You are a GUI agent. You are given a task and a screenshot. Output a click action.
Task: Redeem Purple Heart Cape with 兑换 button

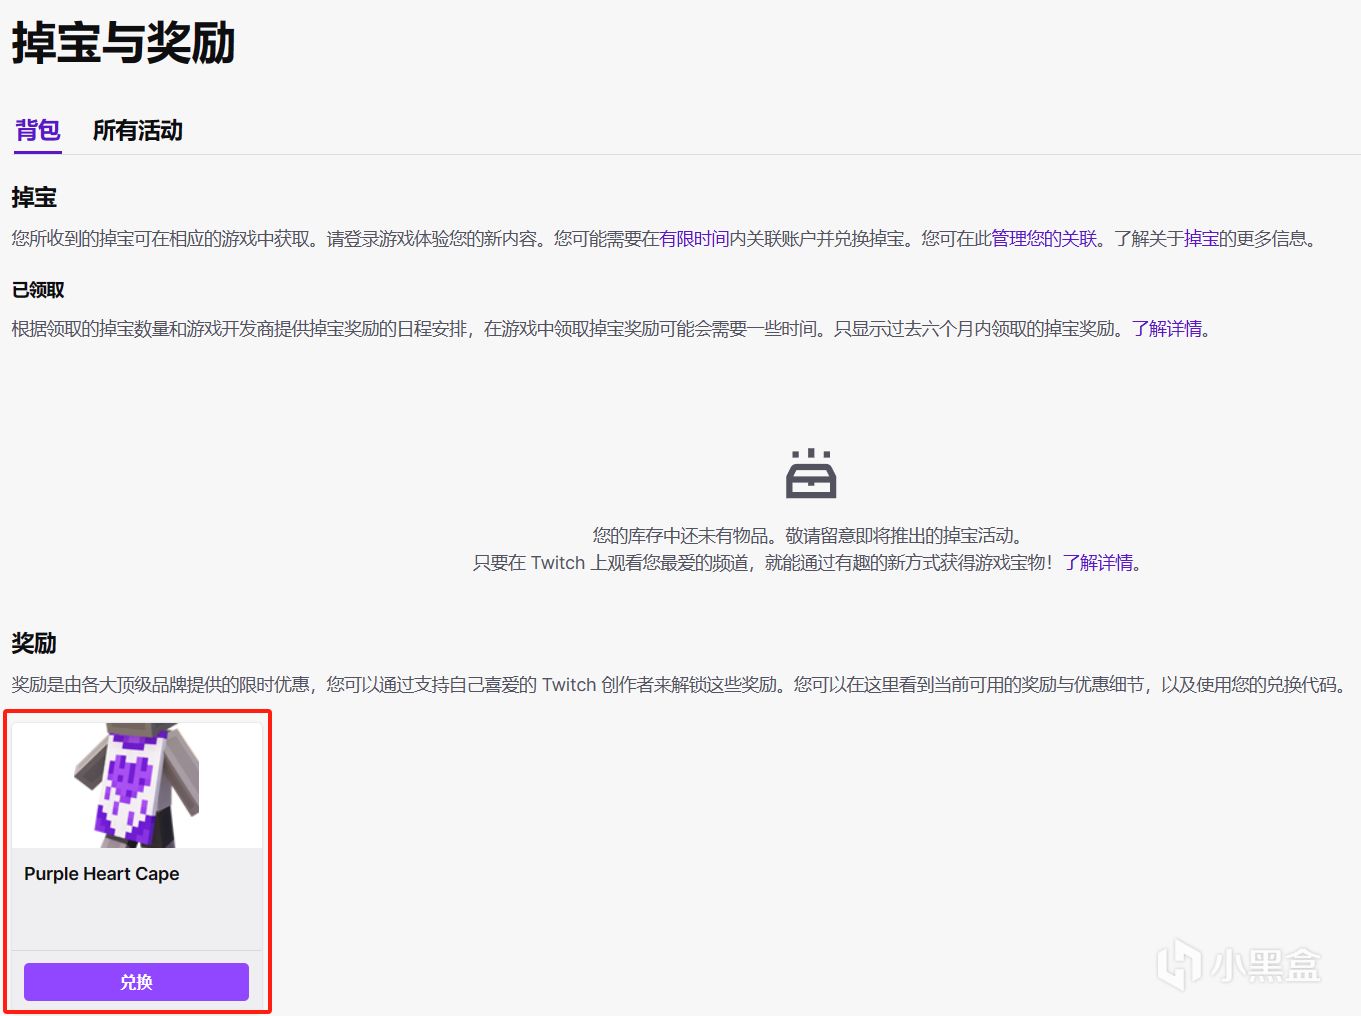coord(136,982)
